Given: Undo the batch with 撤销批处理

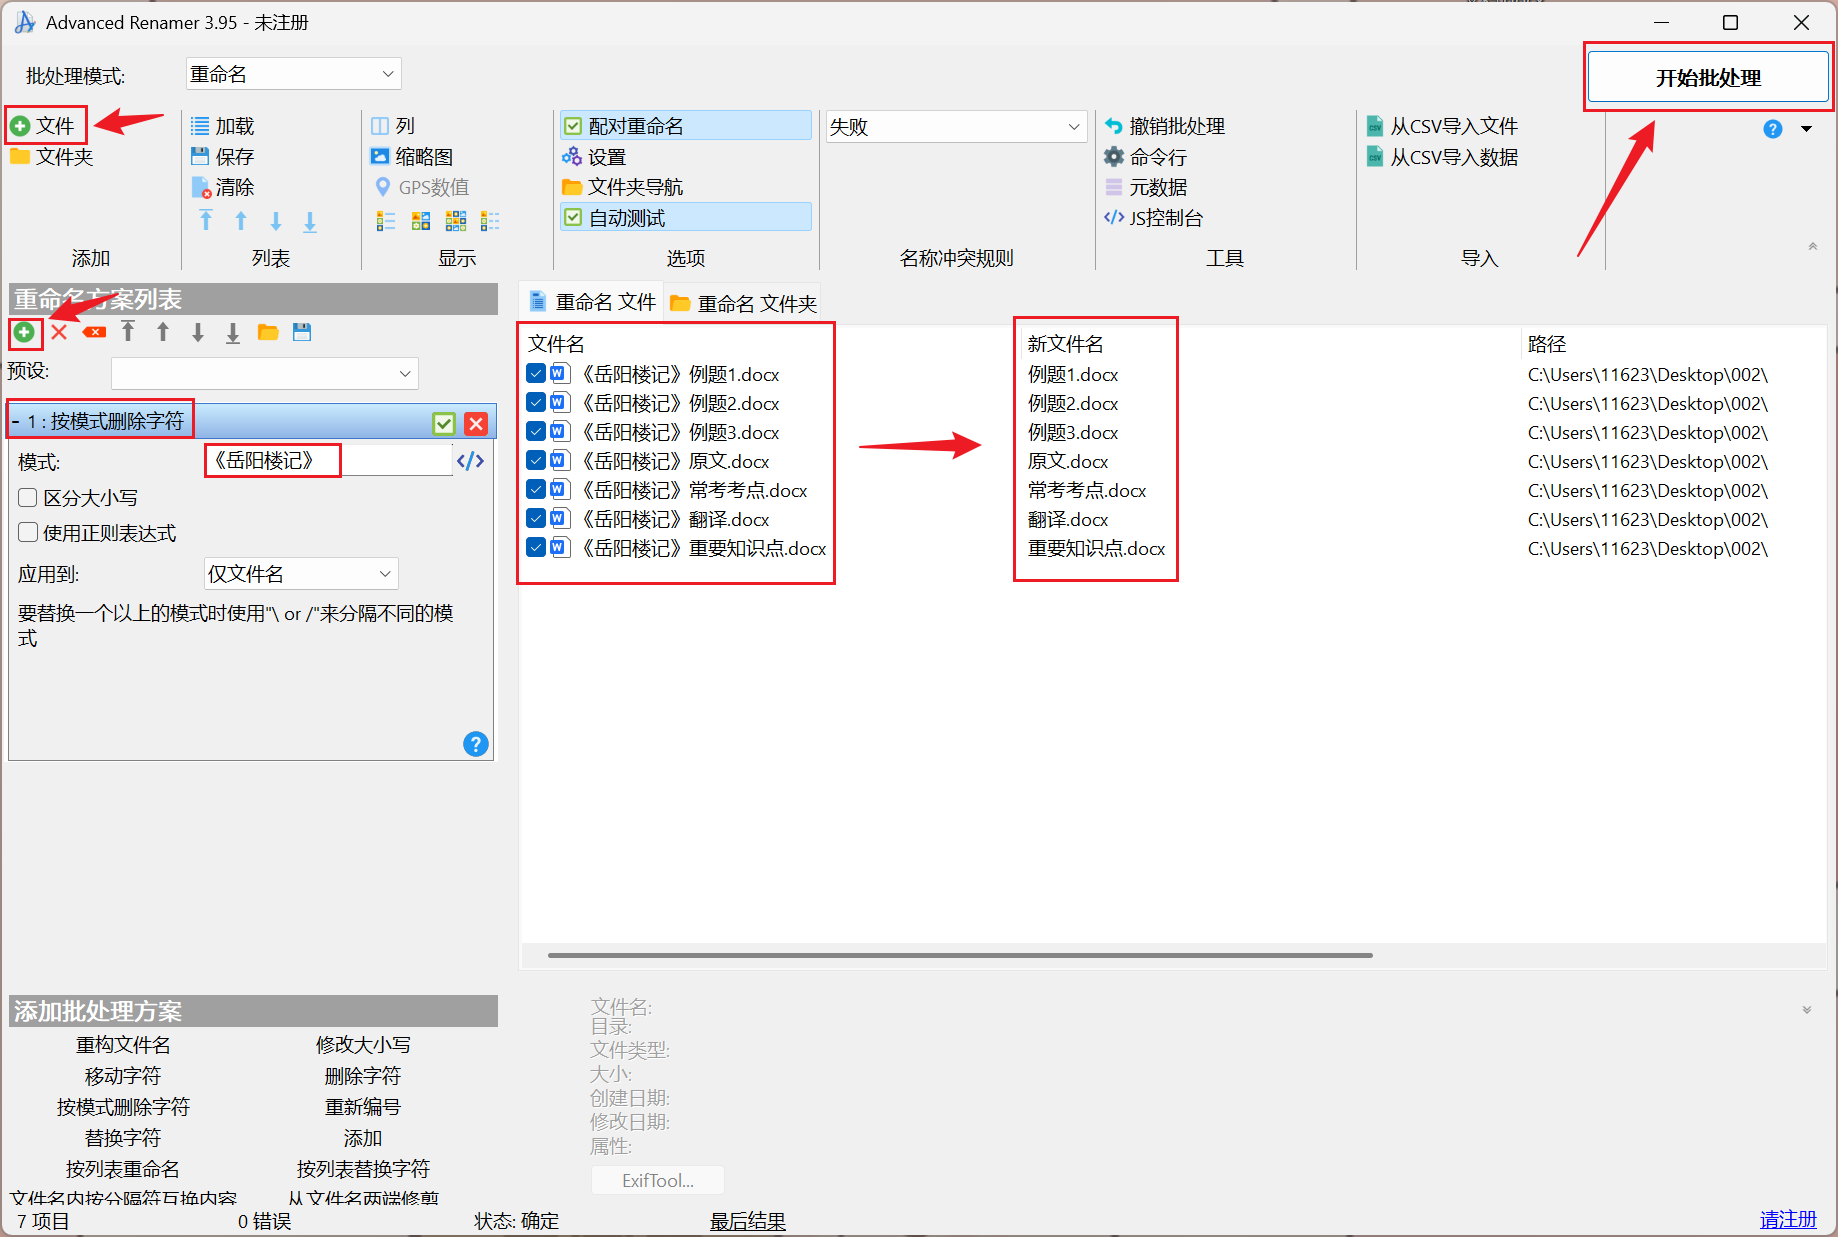Looking at the screenshot, I should pos(1165,126).
